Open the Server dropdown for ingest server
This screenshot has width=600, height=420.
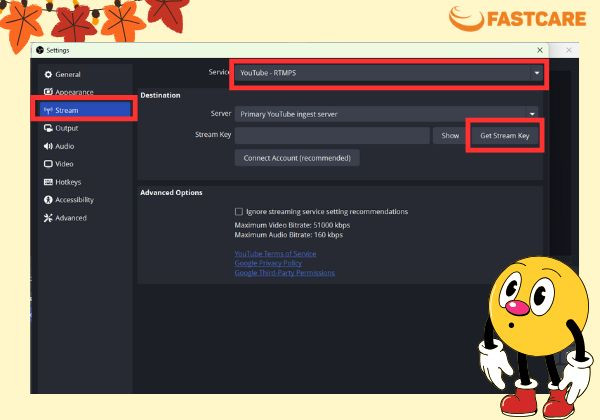pos(386,114)
